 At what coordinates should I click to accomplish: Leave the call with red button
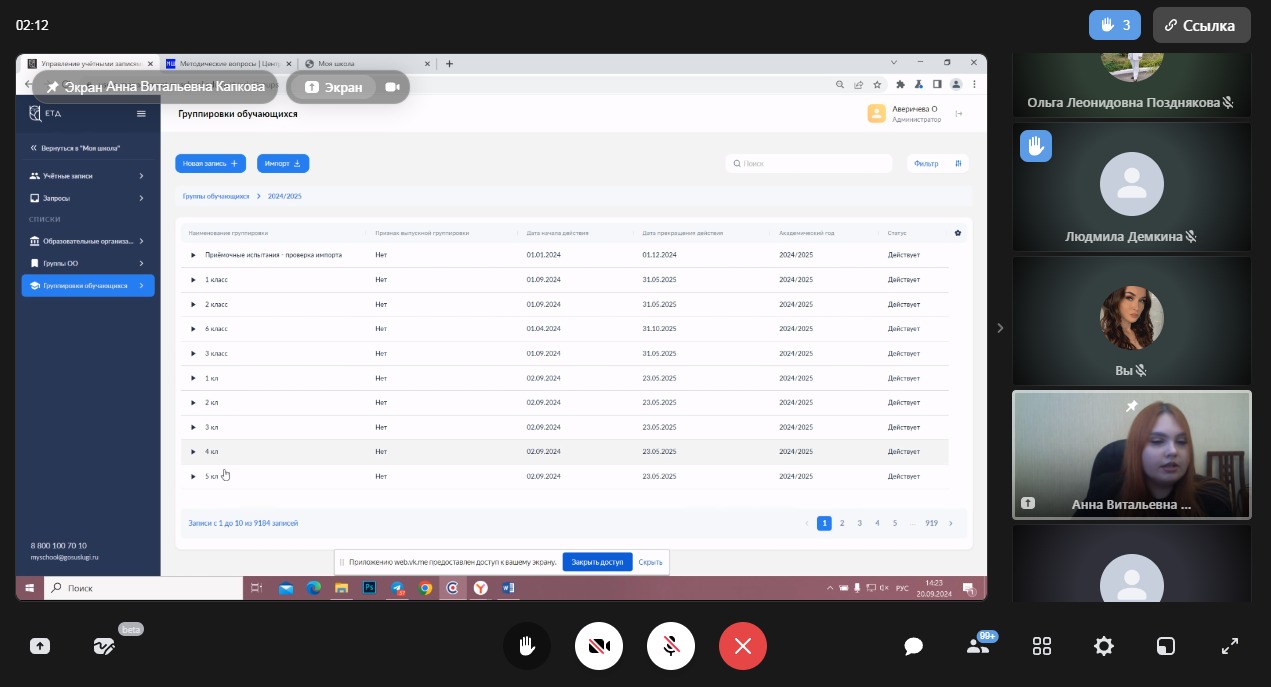point(742,646)
